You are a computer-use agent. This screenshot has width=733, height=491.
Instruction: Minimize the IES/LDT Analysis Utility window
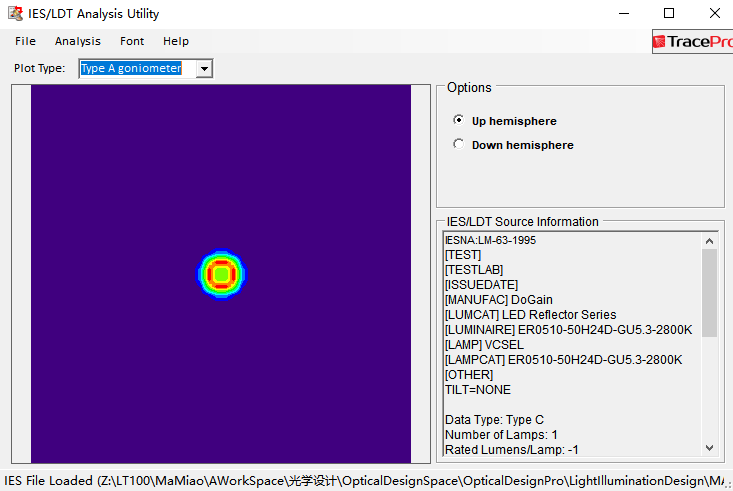point(624,14)
